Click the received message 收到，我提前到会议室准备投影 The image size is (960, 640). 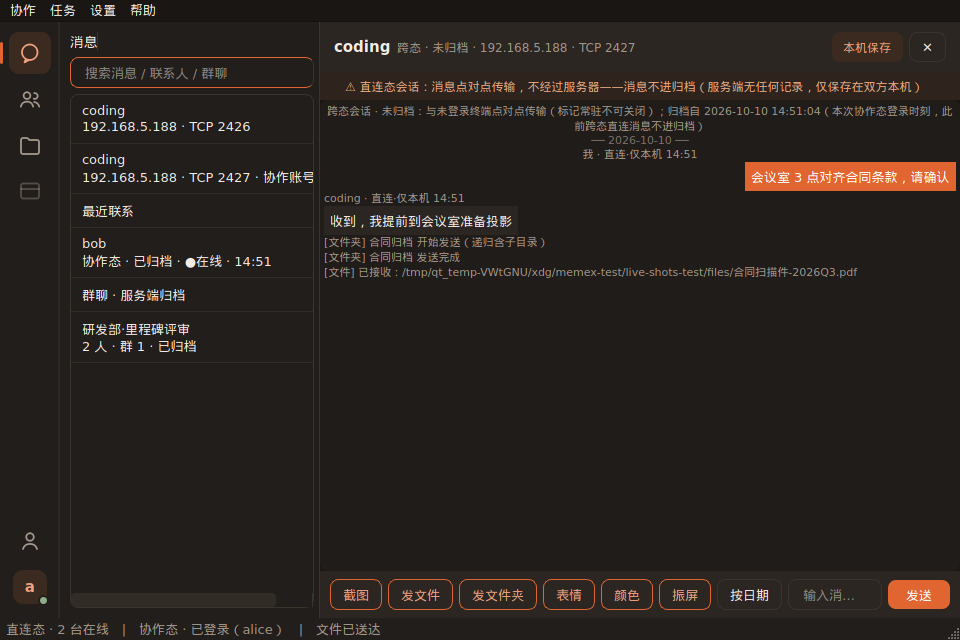421,221
